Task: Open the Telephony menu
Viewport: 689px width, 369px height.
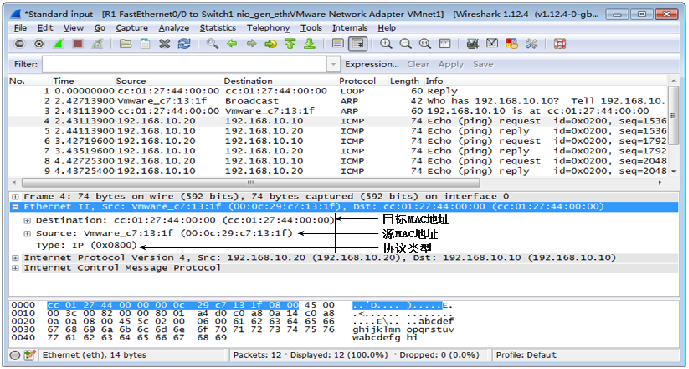Action: (268, 28)
